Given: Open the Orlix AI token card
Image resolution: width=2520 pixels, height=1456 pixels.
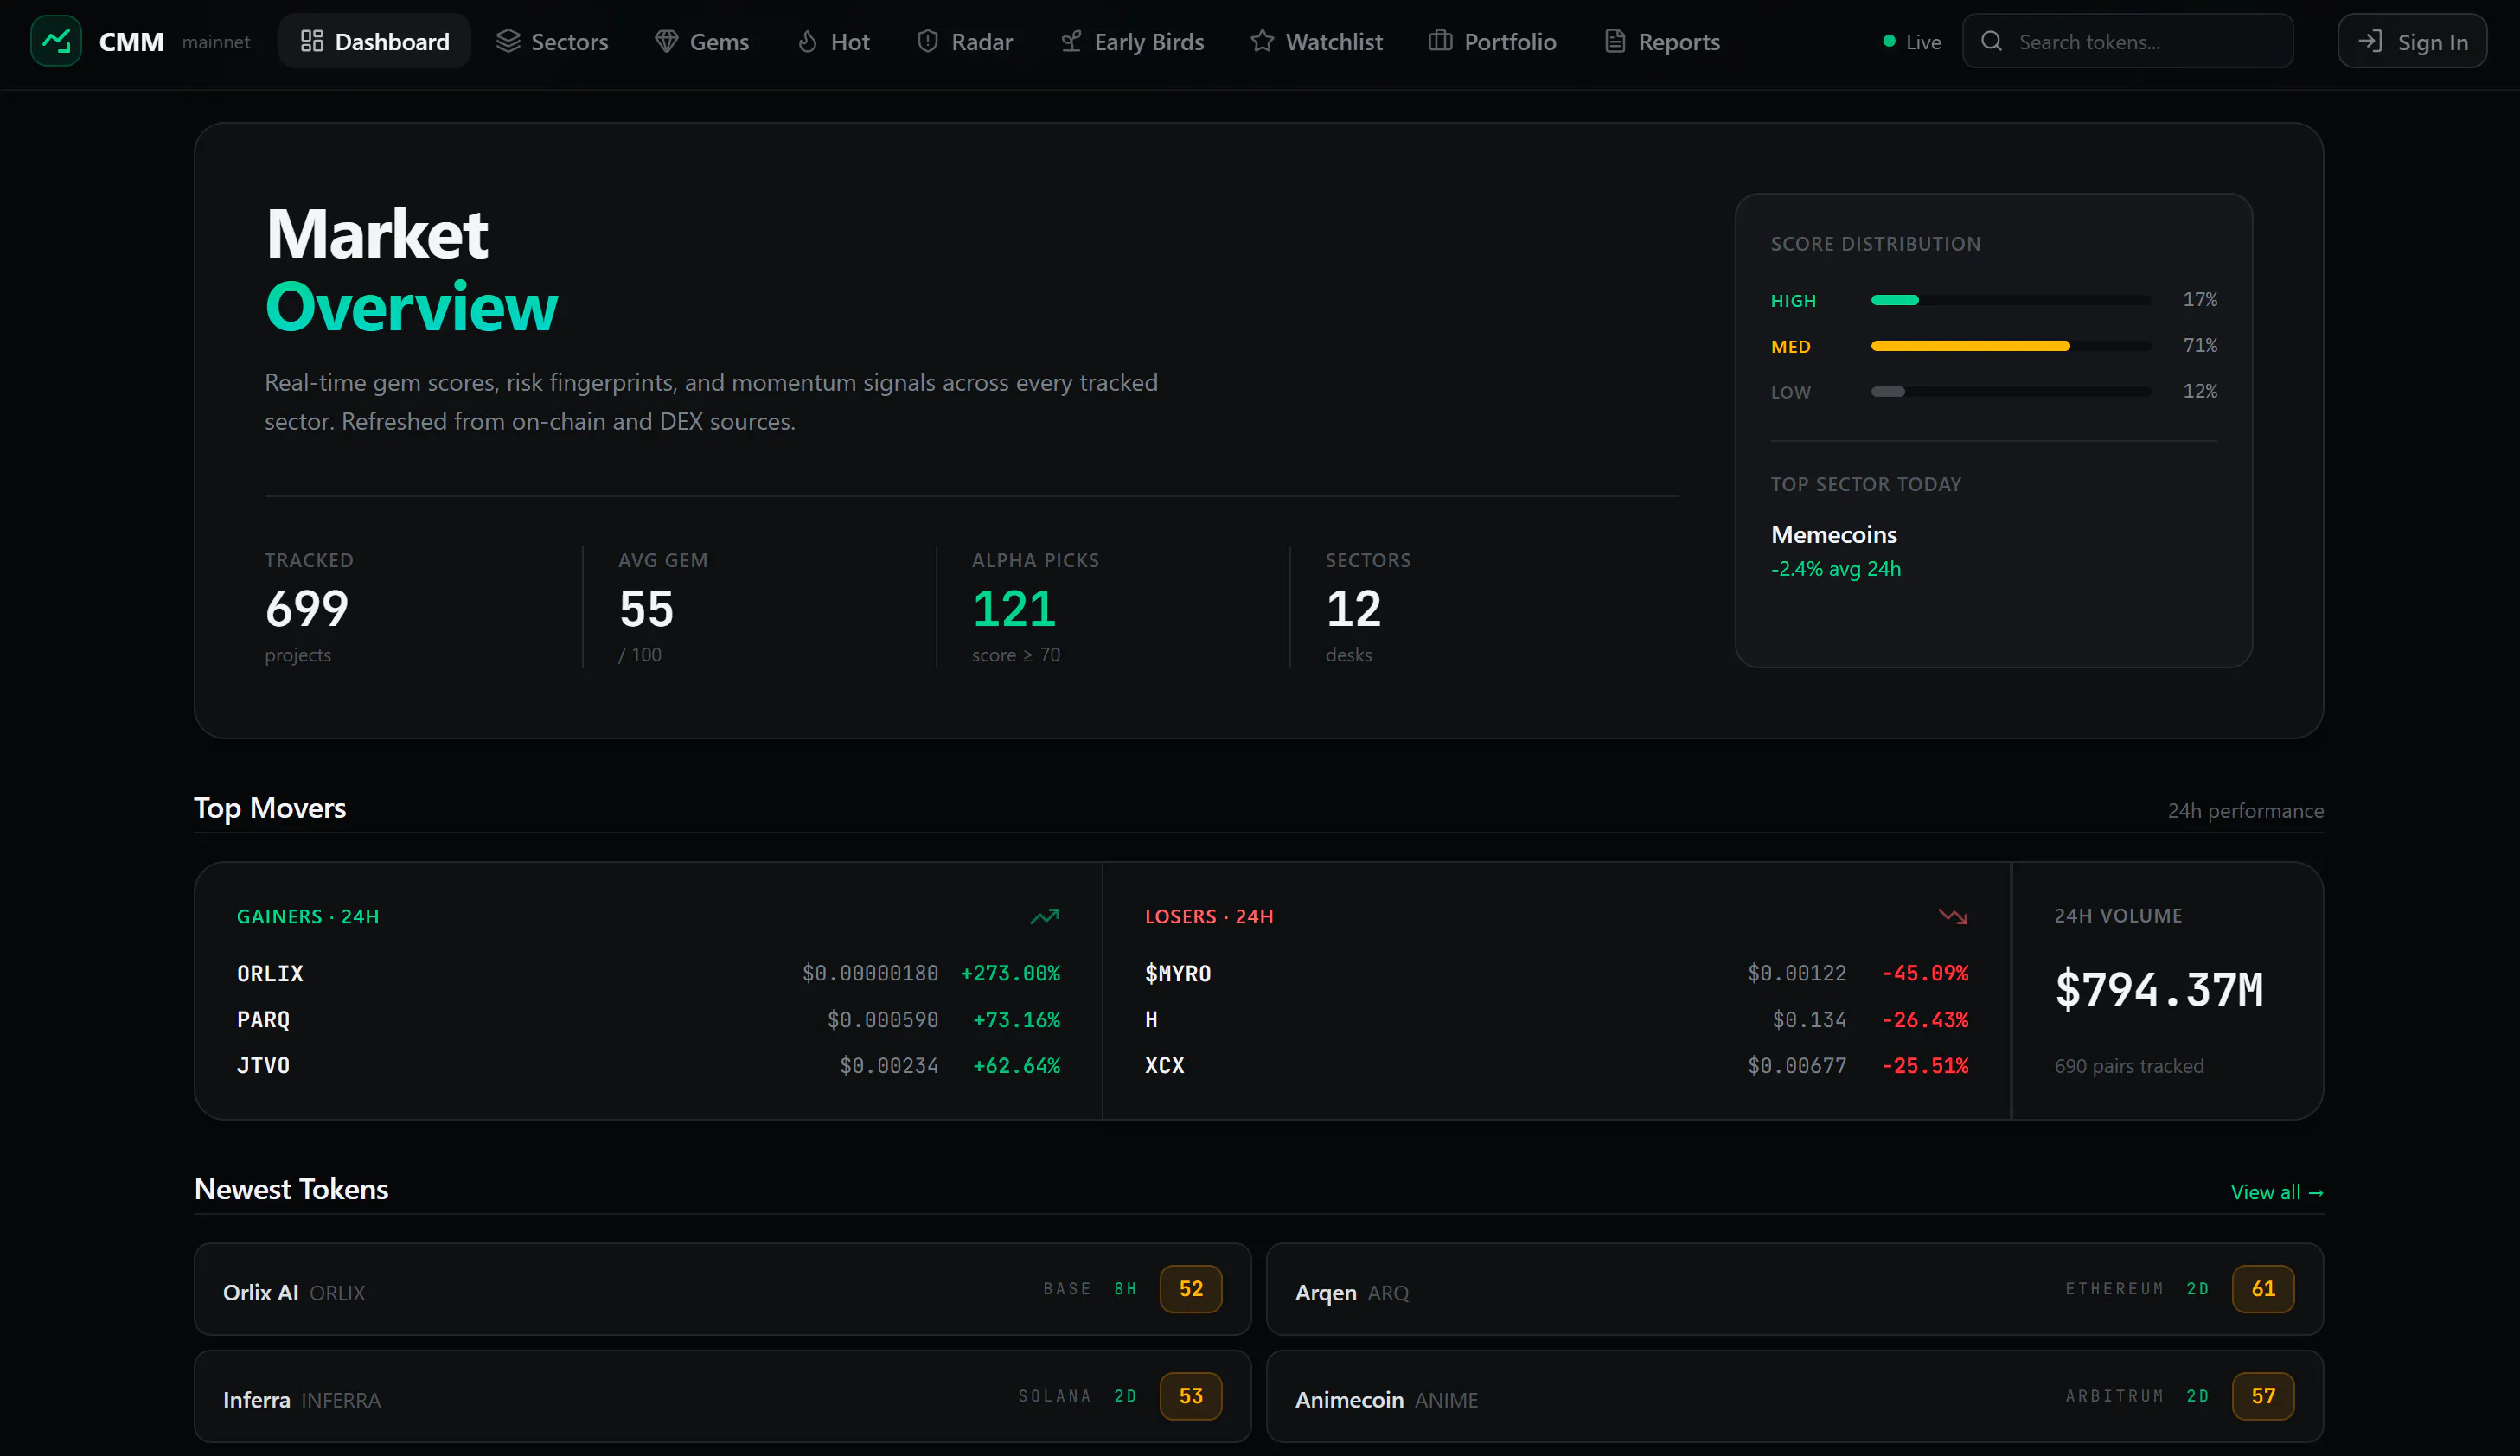Looking at the screenshot, I should (723, 1289).
